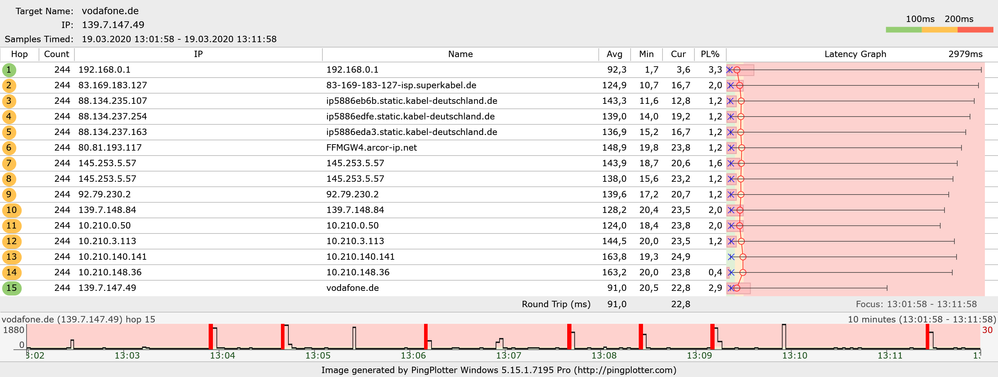Select the hop 13 orange circle icon
This screenshot has width=998, height=377.
coord(11,257)
